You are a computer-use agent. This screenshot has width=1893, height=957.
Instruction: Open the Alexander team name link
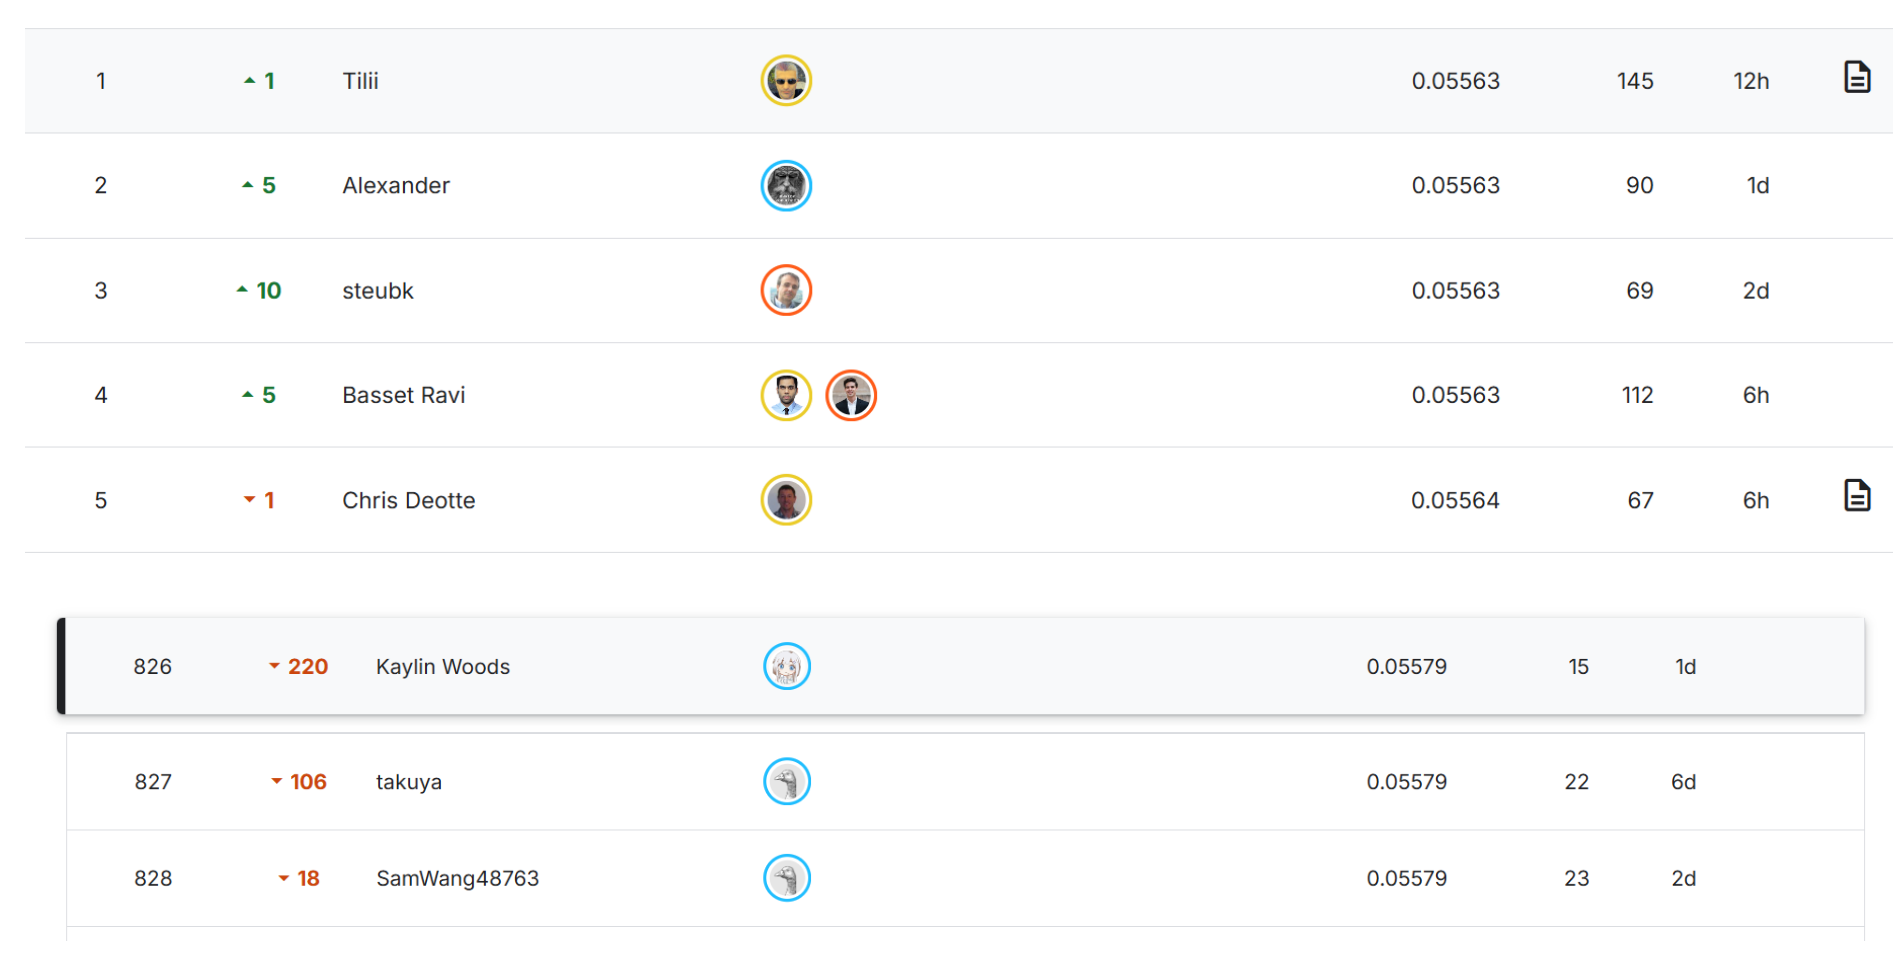[x=396, y=186]
